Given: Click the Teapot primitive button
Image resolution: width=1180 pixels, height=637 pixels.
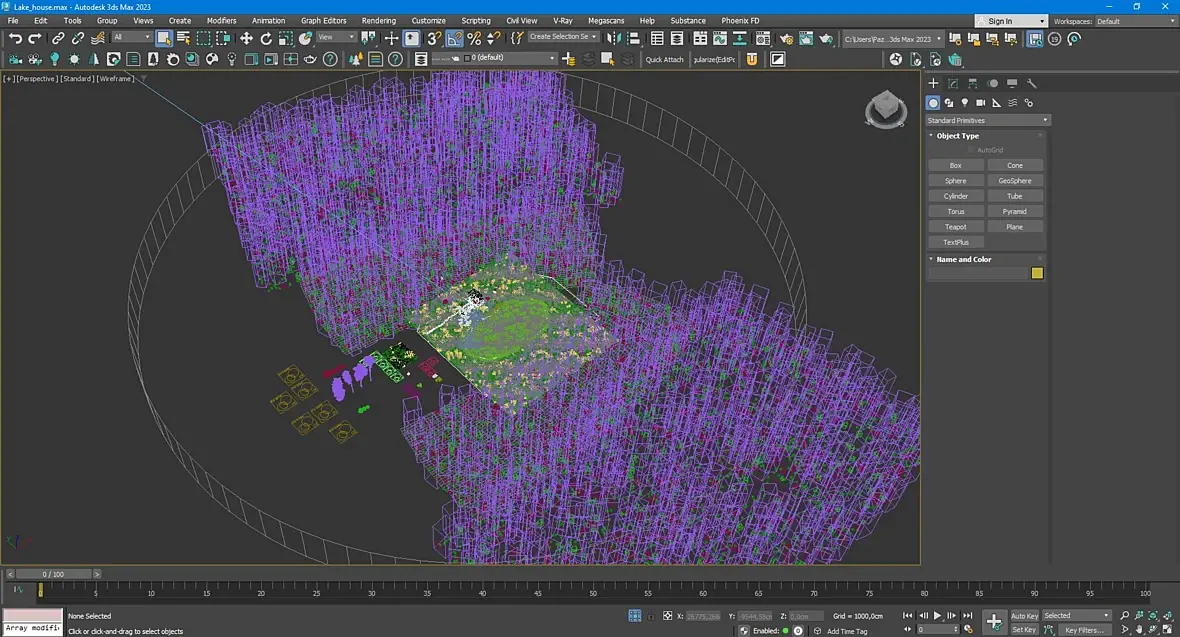Looking at the screenshot, I should coord(955,227).
